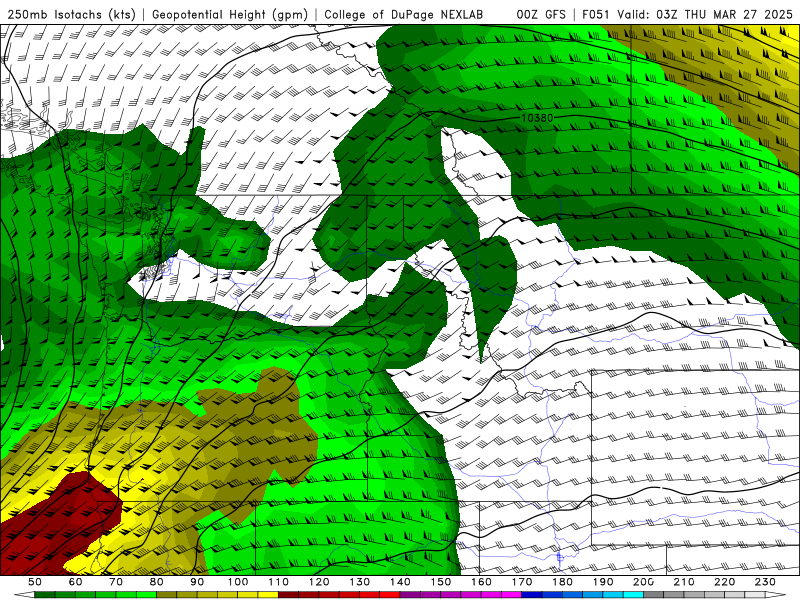800x600 pixels.
Task: Click the colorbar label 230
Action: click(765, 582)
